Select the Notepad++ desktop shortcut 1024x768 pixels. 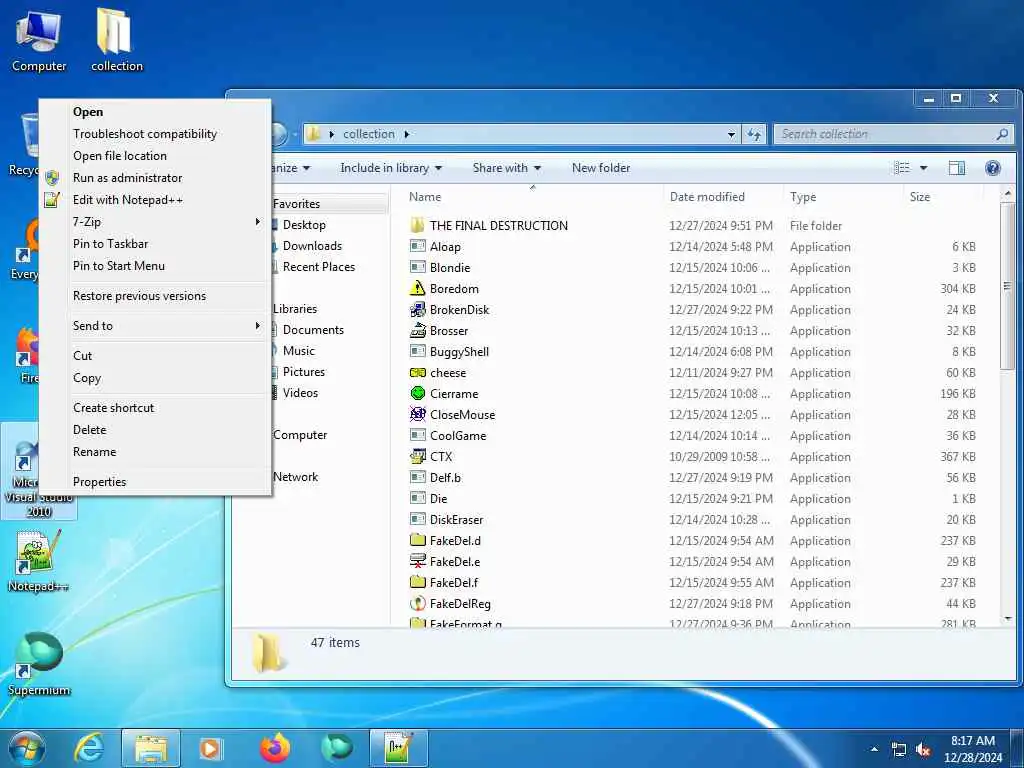39,562
